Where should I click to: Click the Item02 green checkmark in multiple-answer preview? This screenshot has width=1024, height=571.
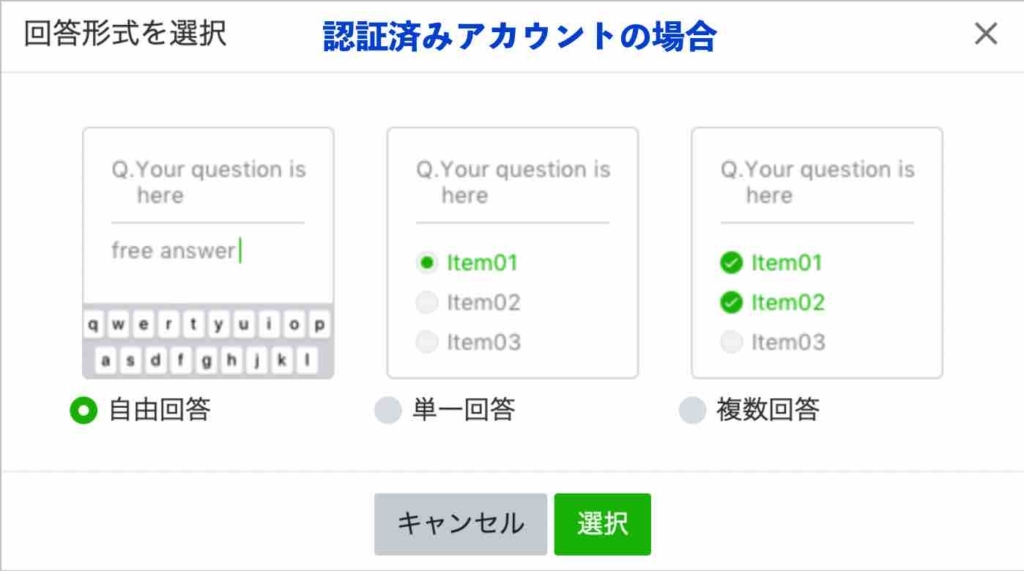[732, 302]
